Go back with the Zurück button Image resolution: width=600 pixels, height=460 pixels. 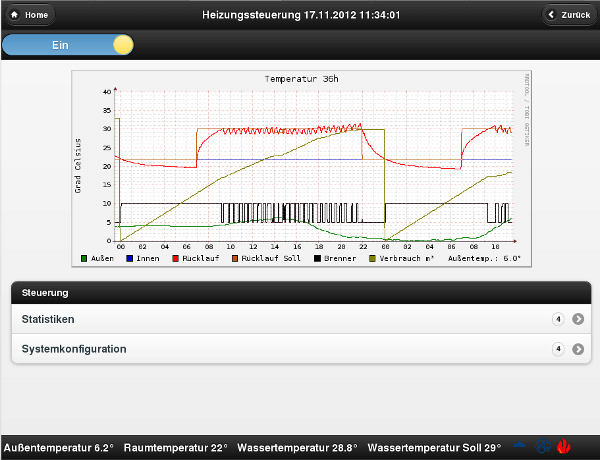coord(569,15)
